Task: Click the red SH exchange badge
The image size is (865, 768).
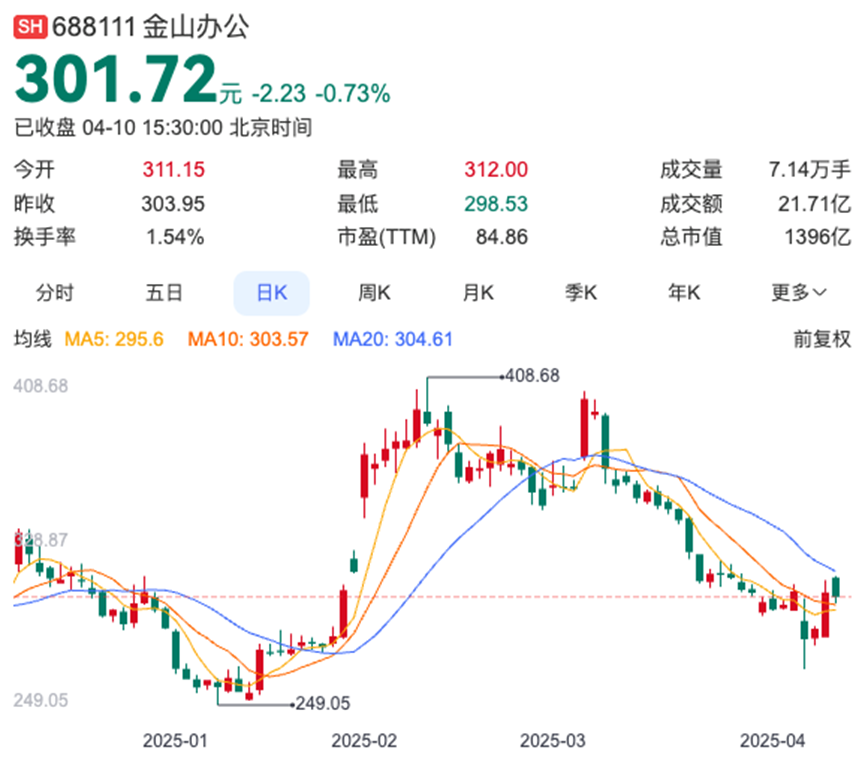Action: pyautogui.click(x=30, y=26)
